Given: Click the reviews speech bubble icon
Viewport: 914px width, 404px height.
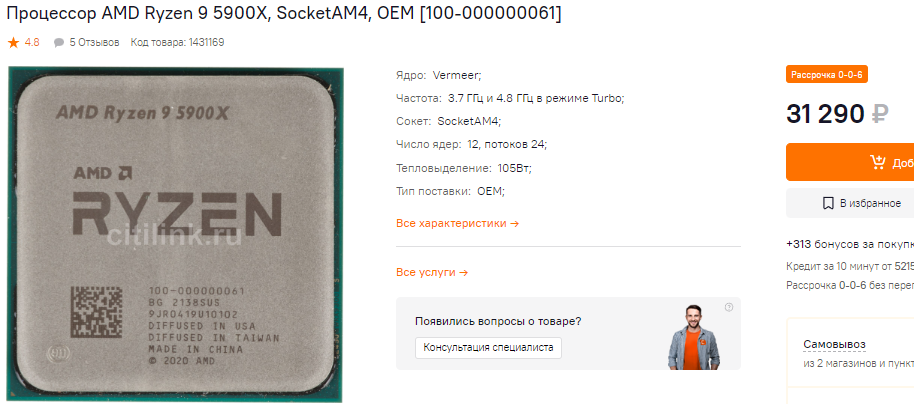Looking at the screenshot, I should 58,43.
